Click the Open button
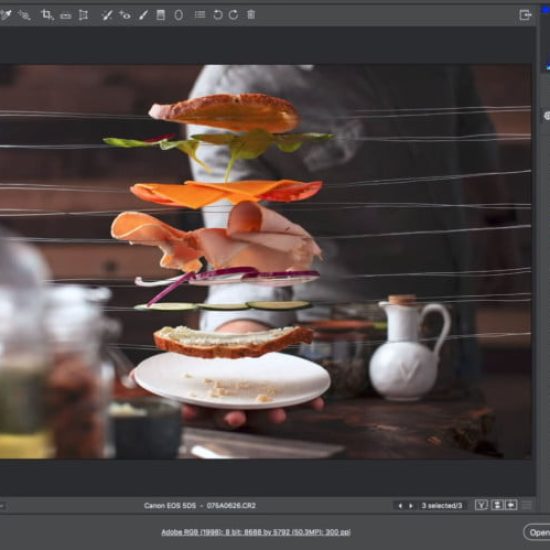This screenshot has width=550, height=550. click(537, 532)
